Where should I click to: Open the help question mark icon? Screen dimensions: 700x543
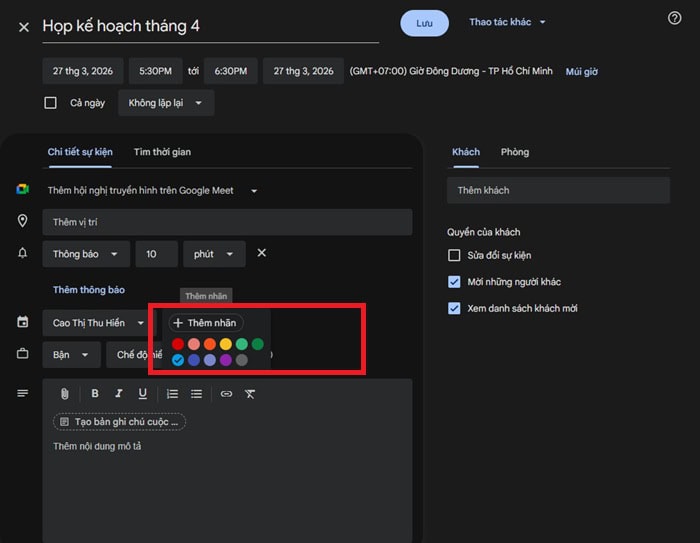point(674,19)
